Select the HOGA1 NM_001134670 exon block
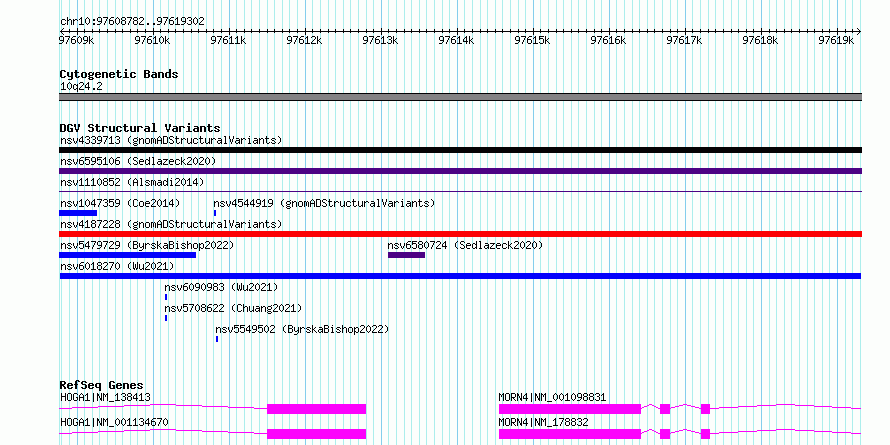This screenshot has height=445, width=890. (x=317, y=434)
